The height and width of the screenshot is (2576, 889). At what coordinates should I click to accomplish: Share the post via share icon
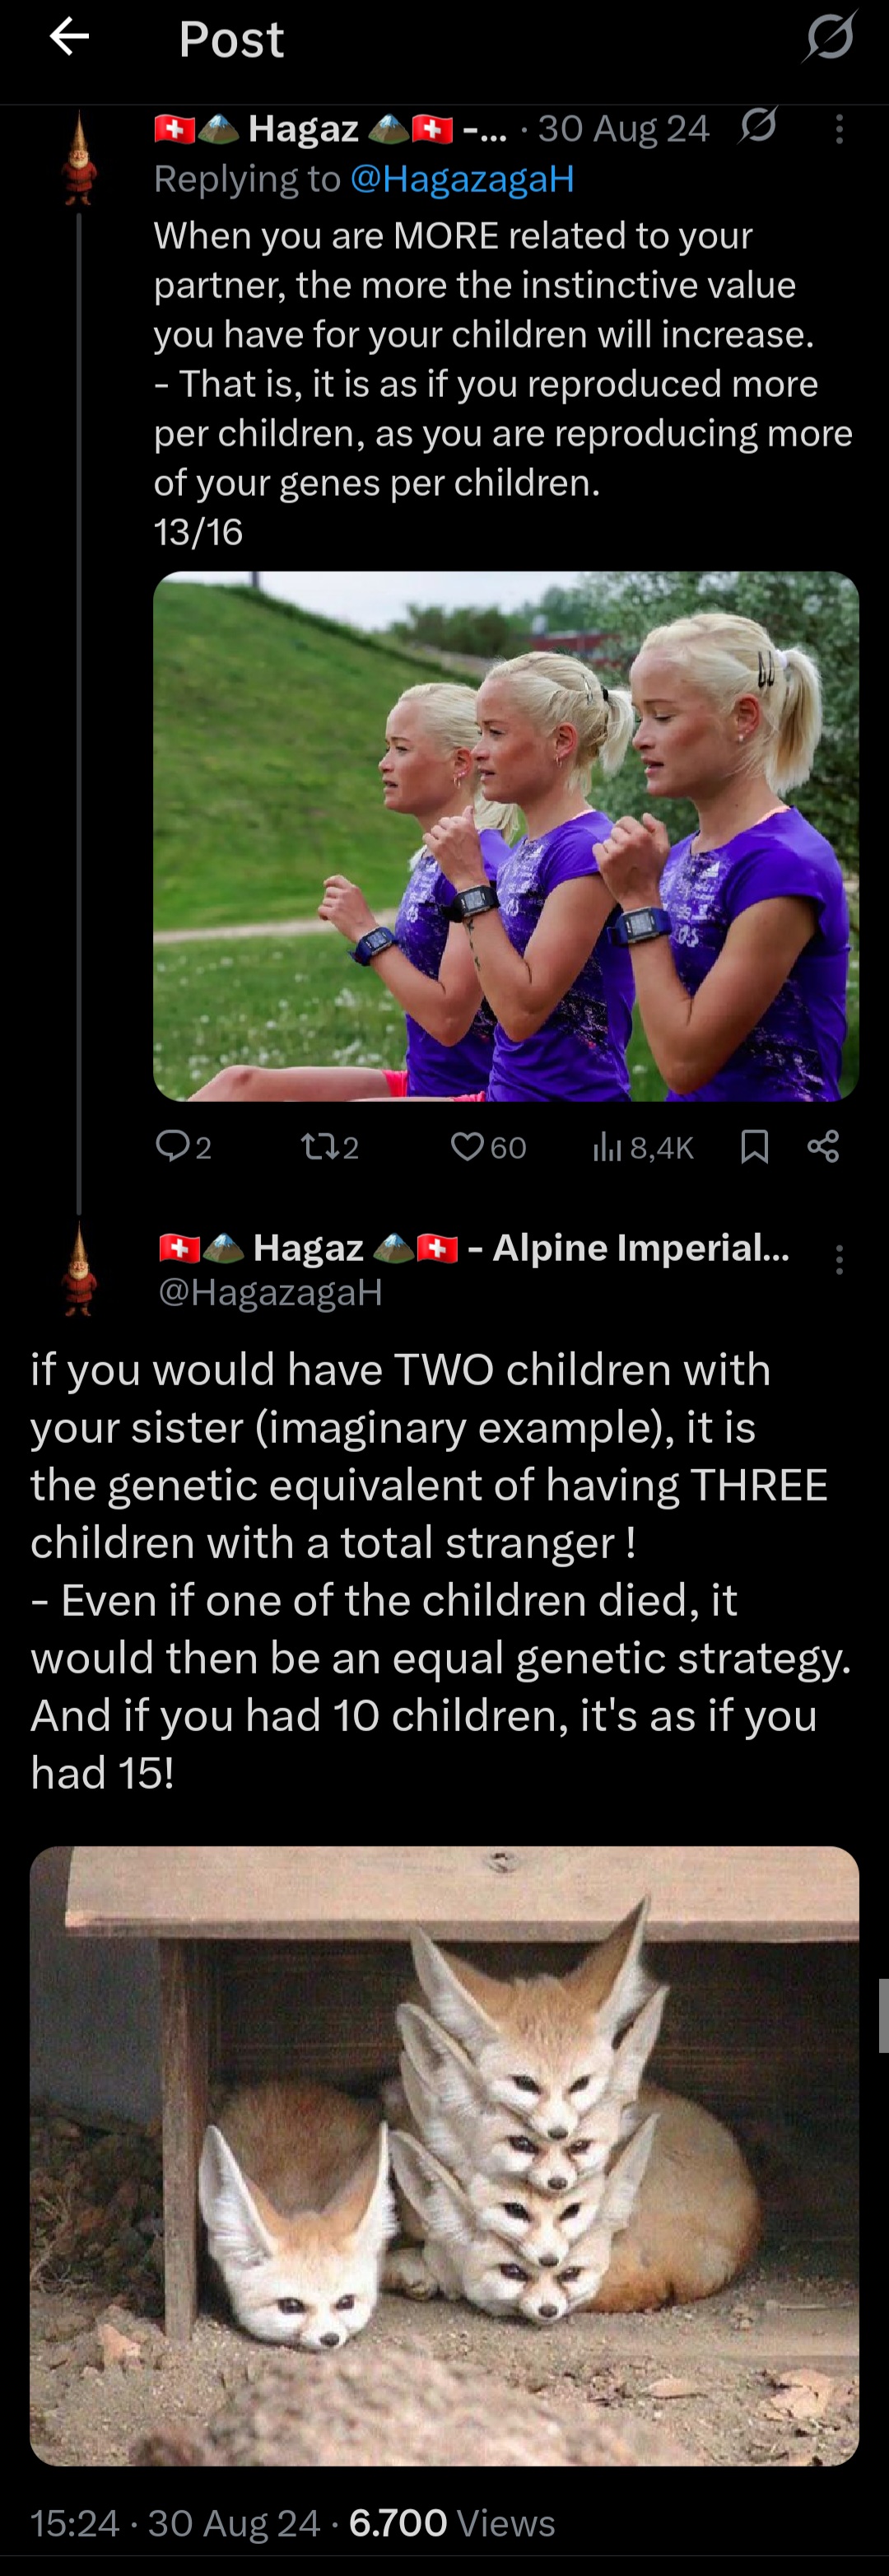pos(823,1146)
